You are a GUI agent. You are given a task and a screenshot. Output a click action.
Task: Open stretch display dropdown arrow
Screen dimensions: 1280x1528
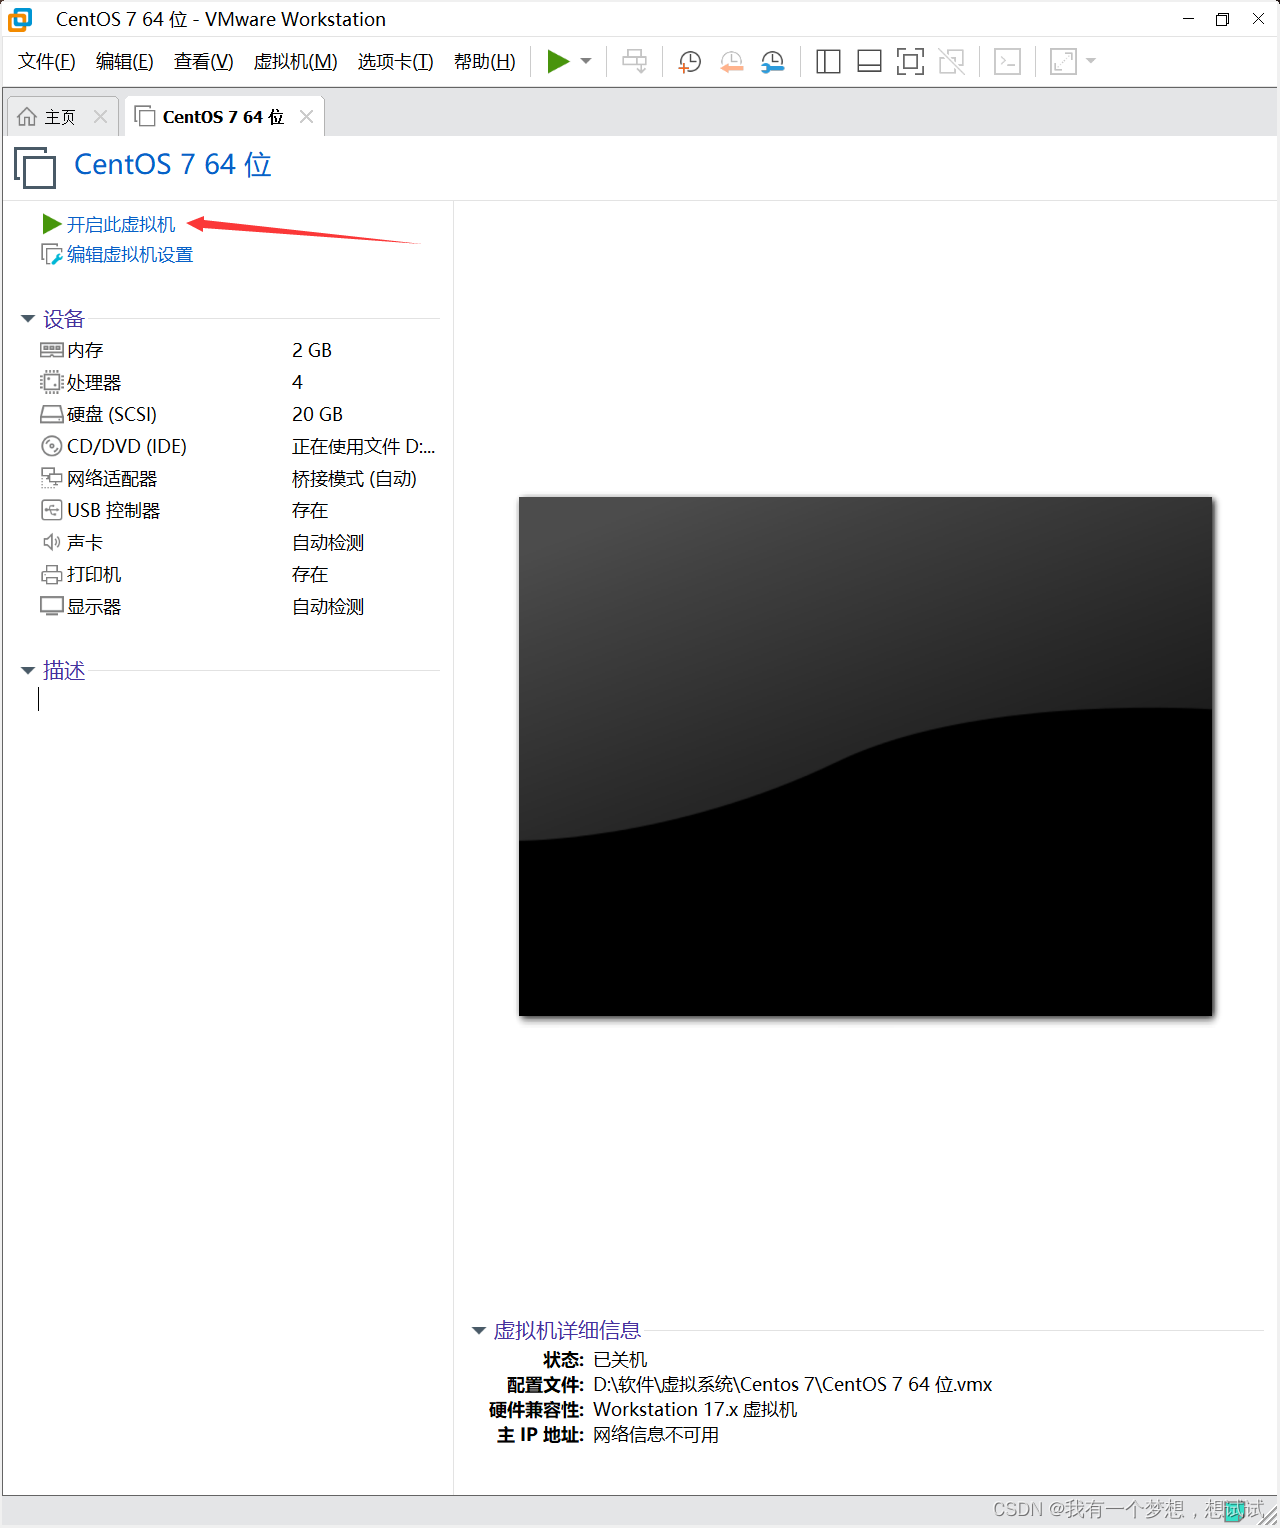[1091, 62]
